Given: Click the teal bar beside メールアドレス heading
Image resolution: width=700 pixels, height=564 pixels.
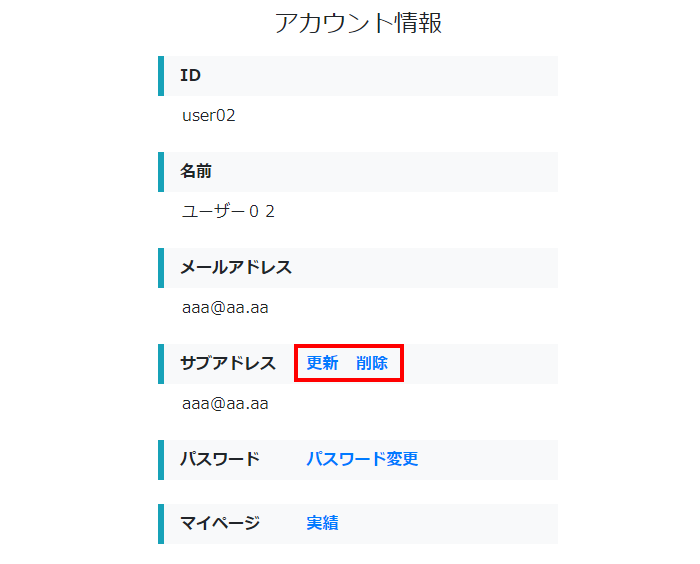Looking at the screenshot, I should 161,268.
